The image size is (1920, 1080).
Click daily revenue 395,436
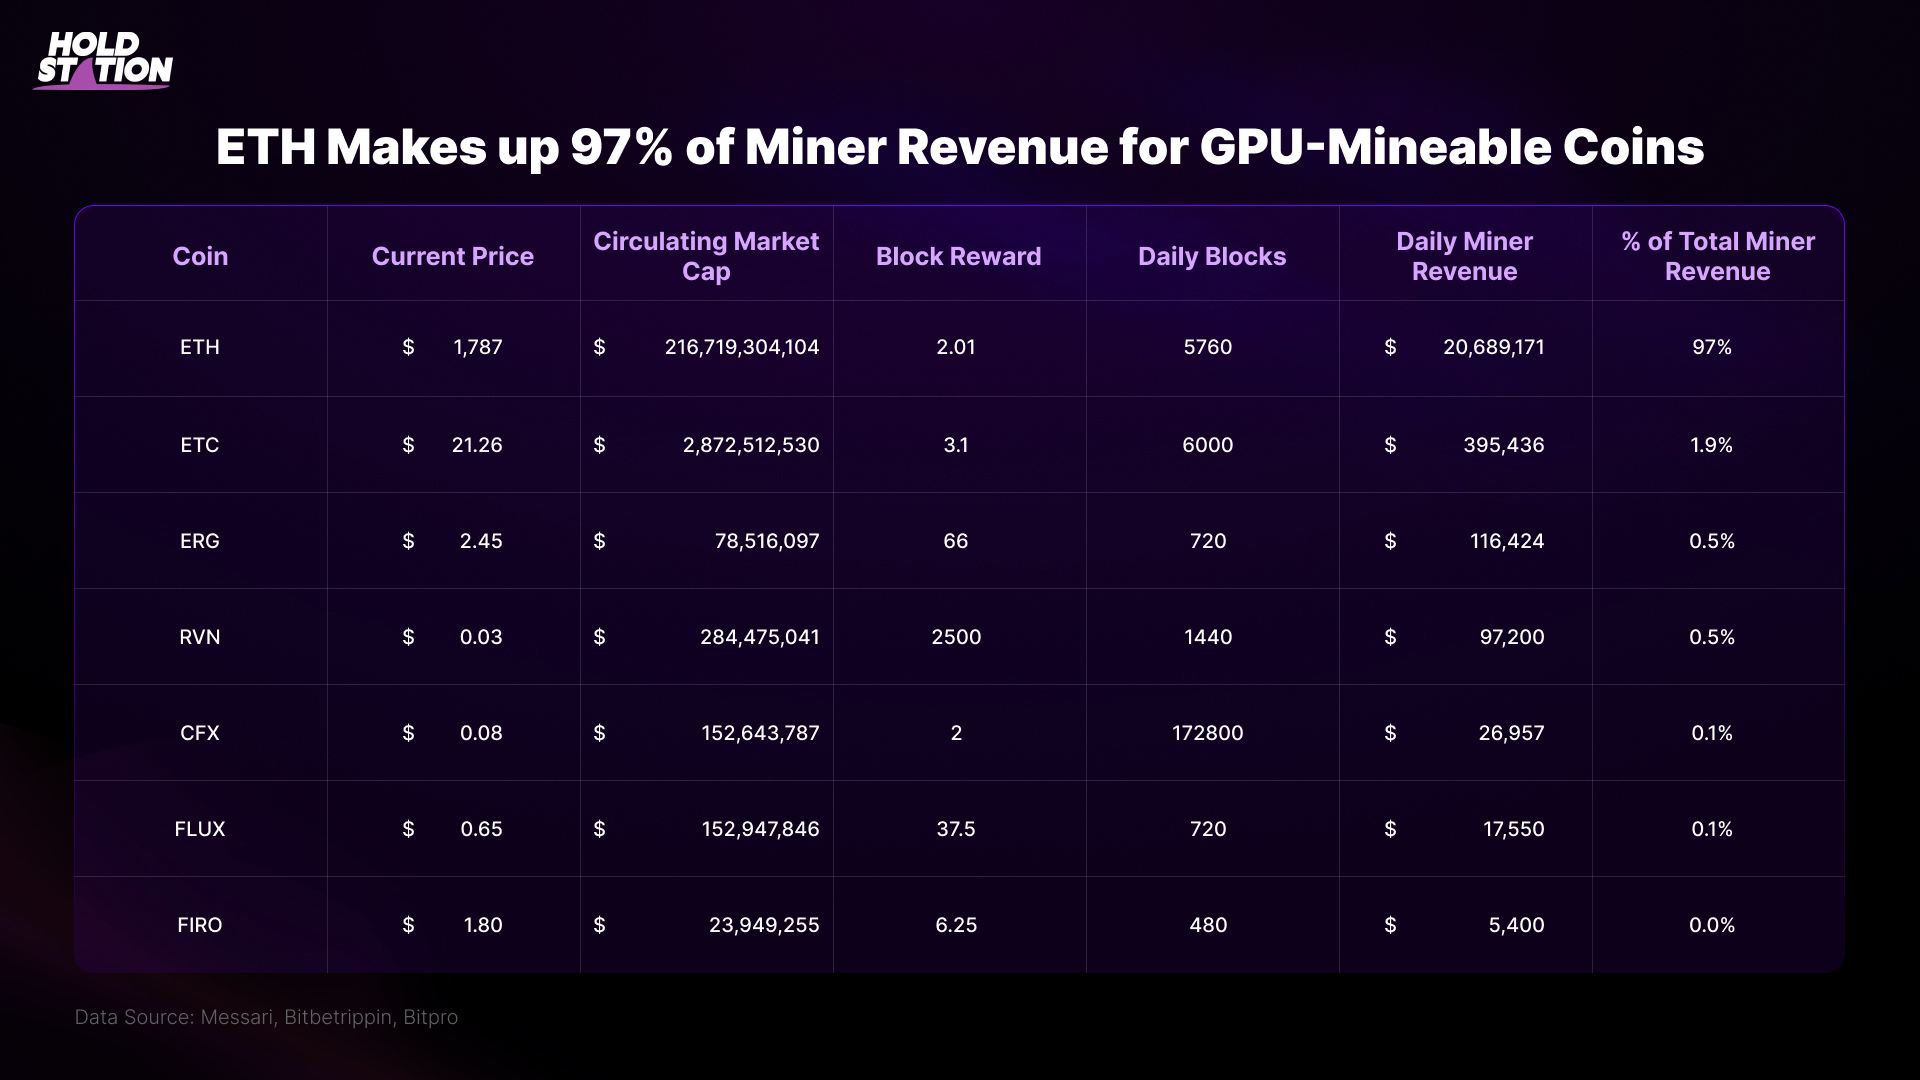[x=1504, y=445]
